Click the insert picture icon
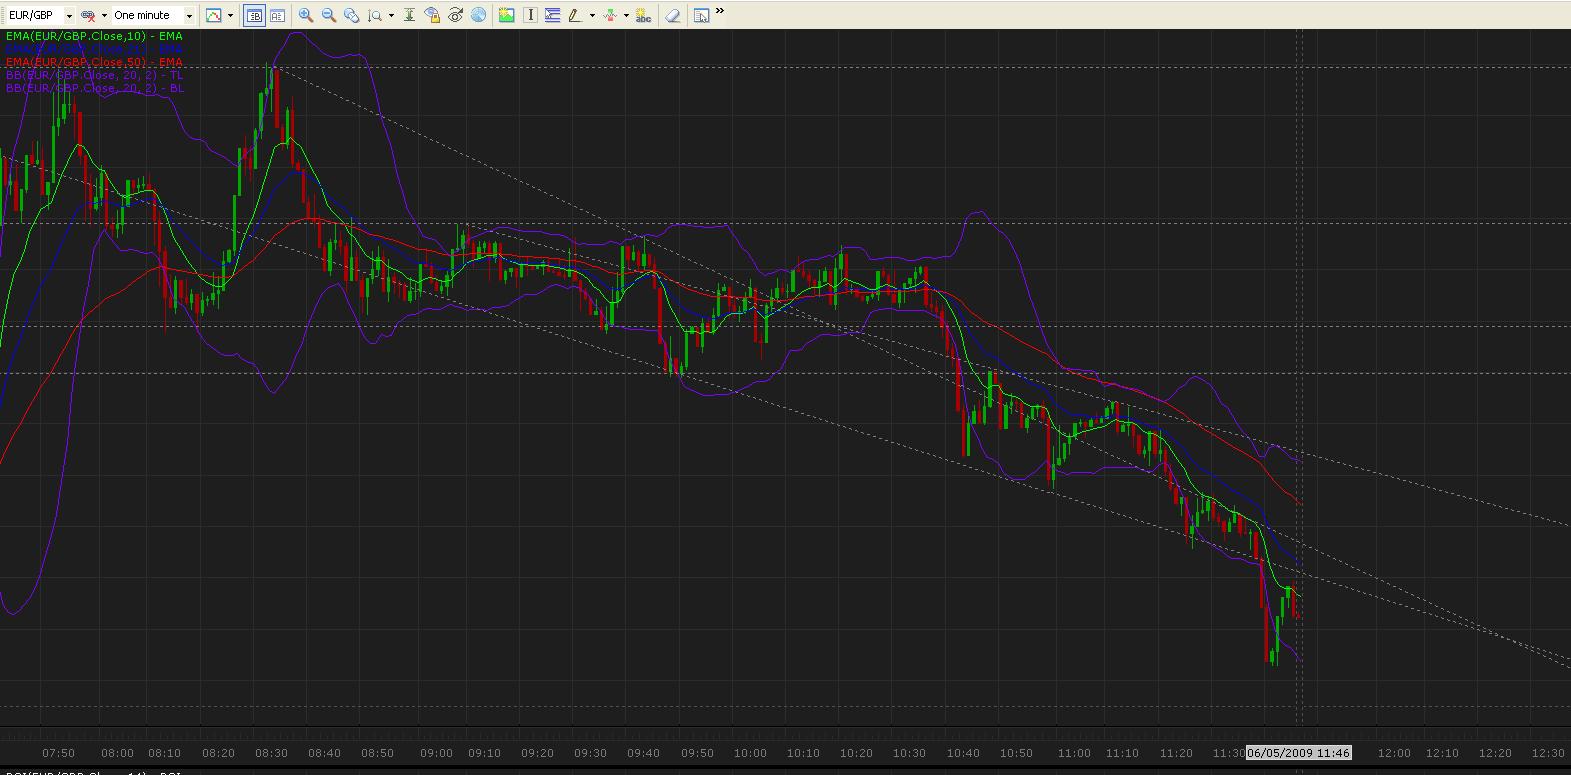This screenshot has width=1571, height=775. click(506, 15)
